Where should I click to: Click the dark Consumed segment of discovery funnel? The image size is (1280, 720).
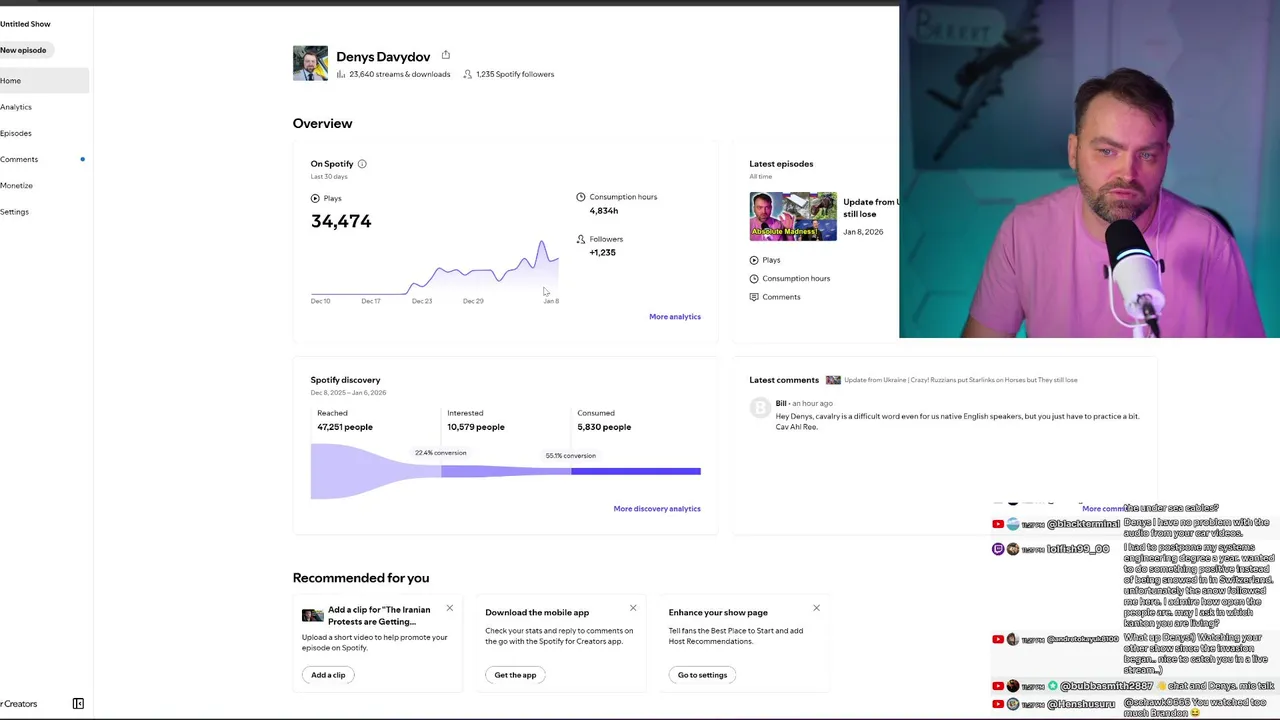[x=636, y=471]
